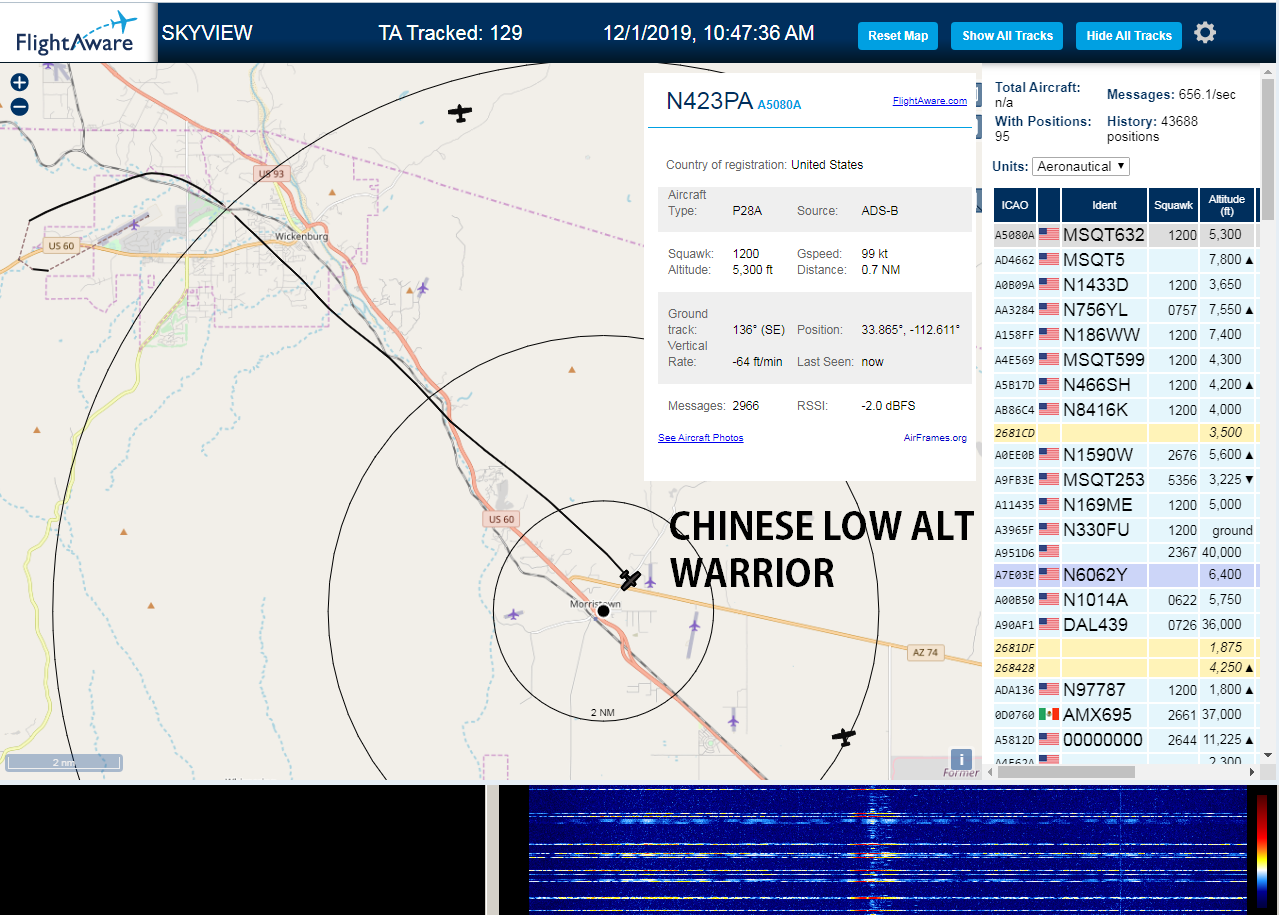Screen dimensions: 1279x915
Task: Click the FlightAware logo
Action: pos(78,33)
